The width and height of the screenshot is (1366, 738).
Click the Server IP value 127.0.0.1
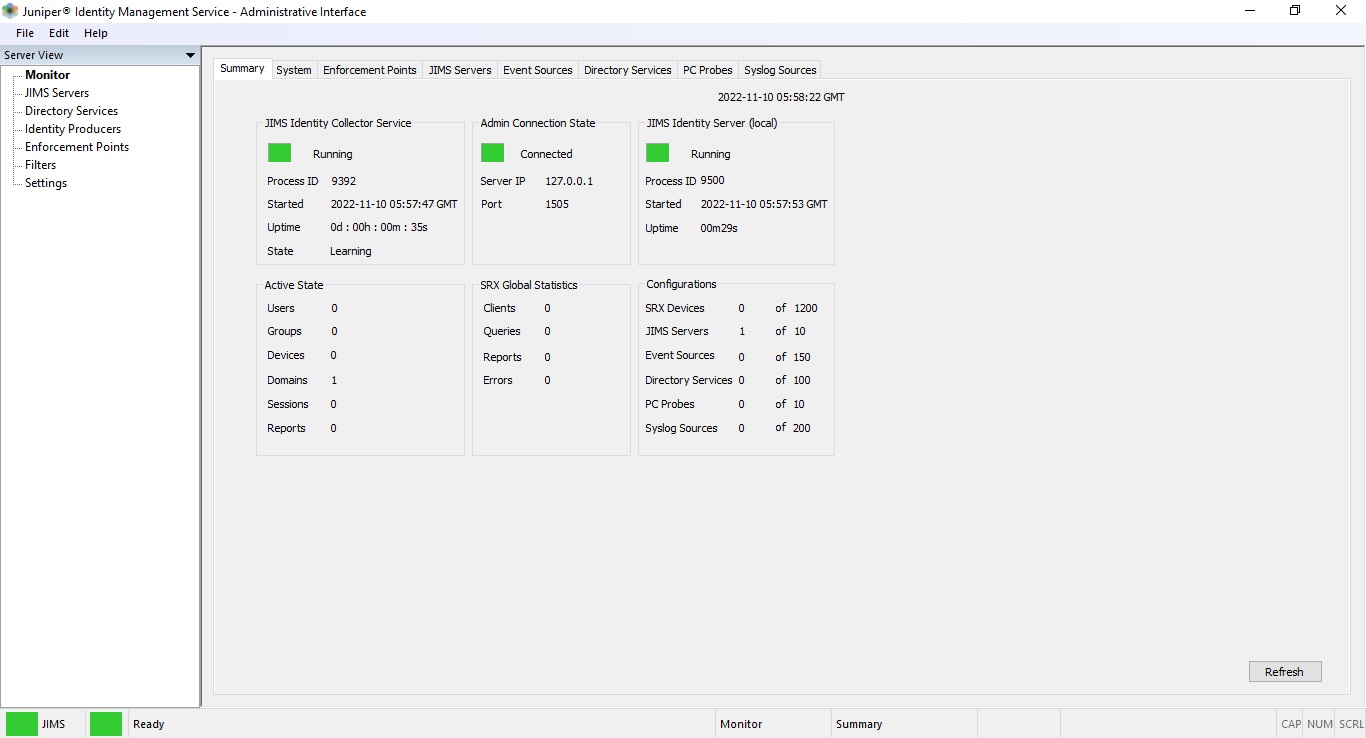[x=569, y=181]
